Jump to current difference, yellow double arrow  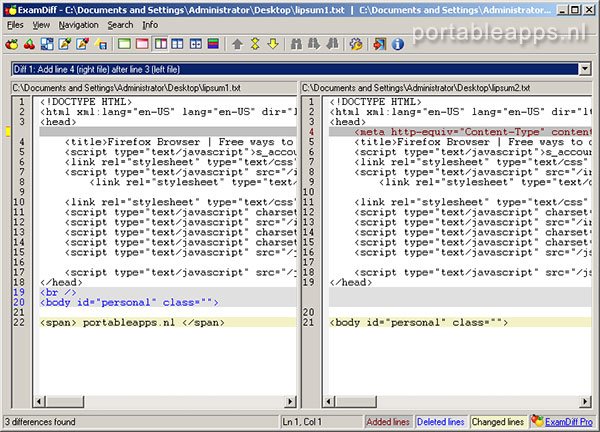[x=255, y=44]
